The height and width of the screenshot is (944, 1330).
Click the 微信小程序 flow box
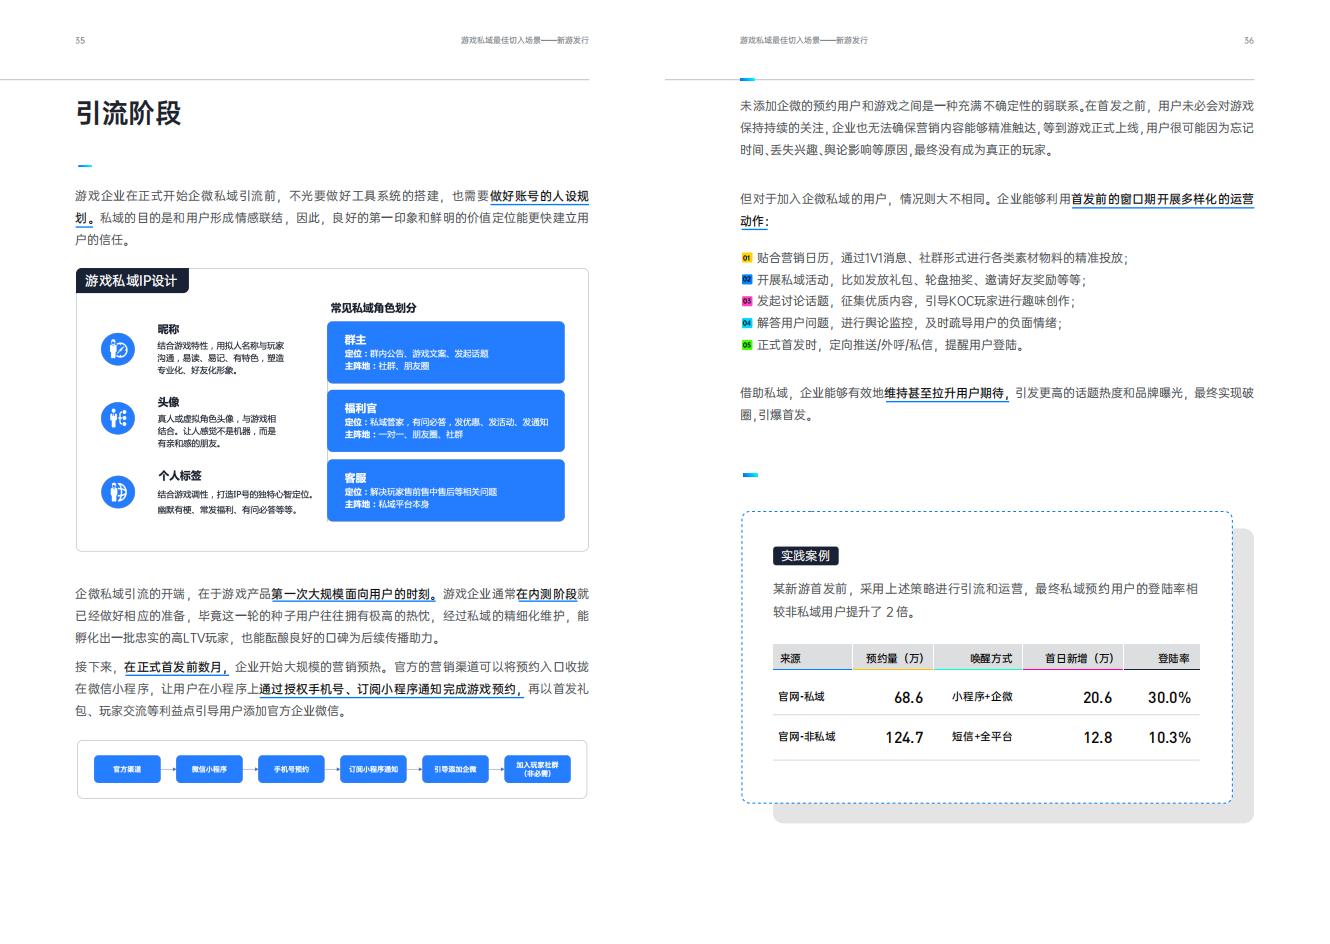tap(209, 769)
